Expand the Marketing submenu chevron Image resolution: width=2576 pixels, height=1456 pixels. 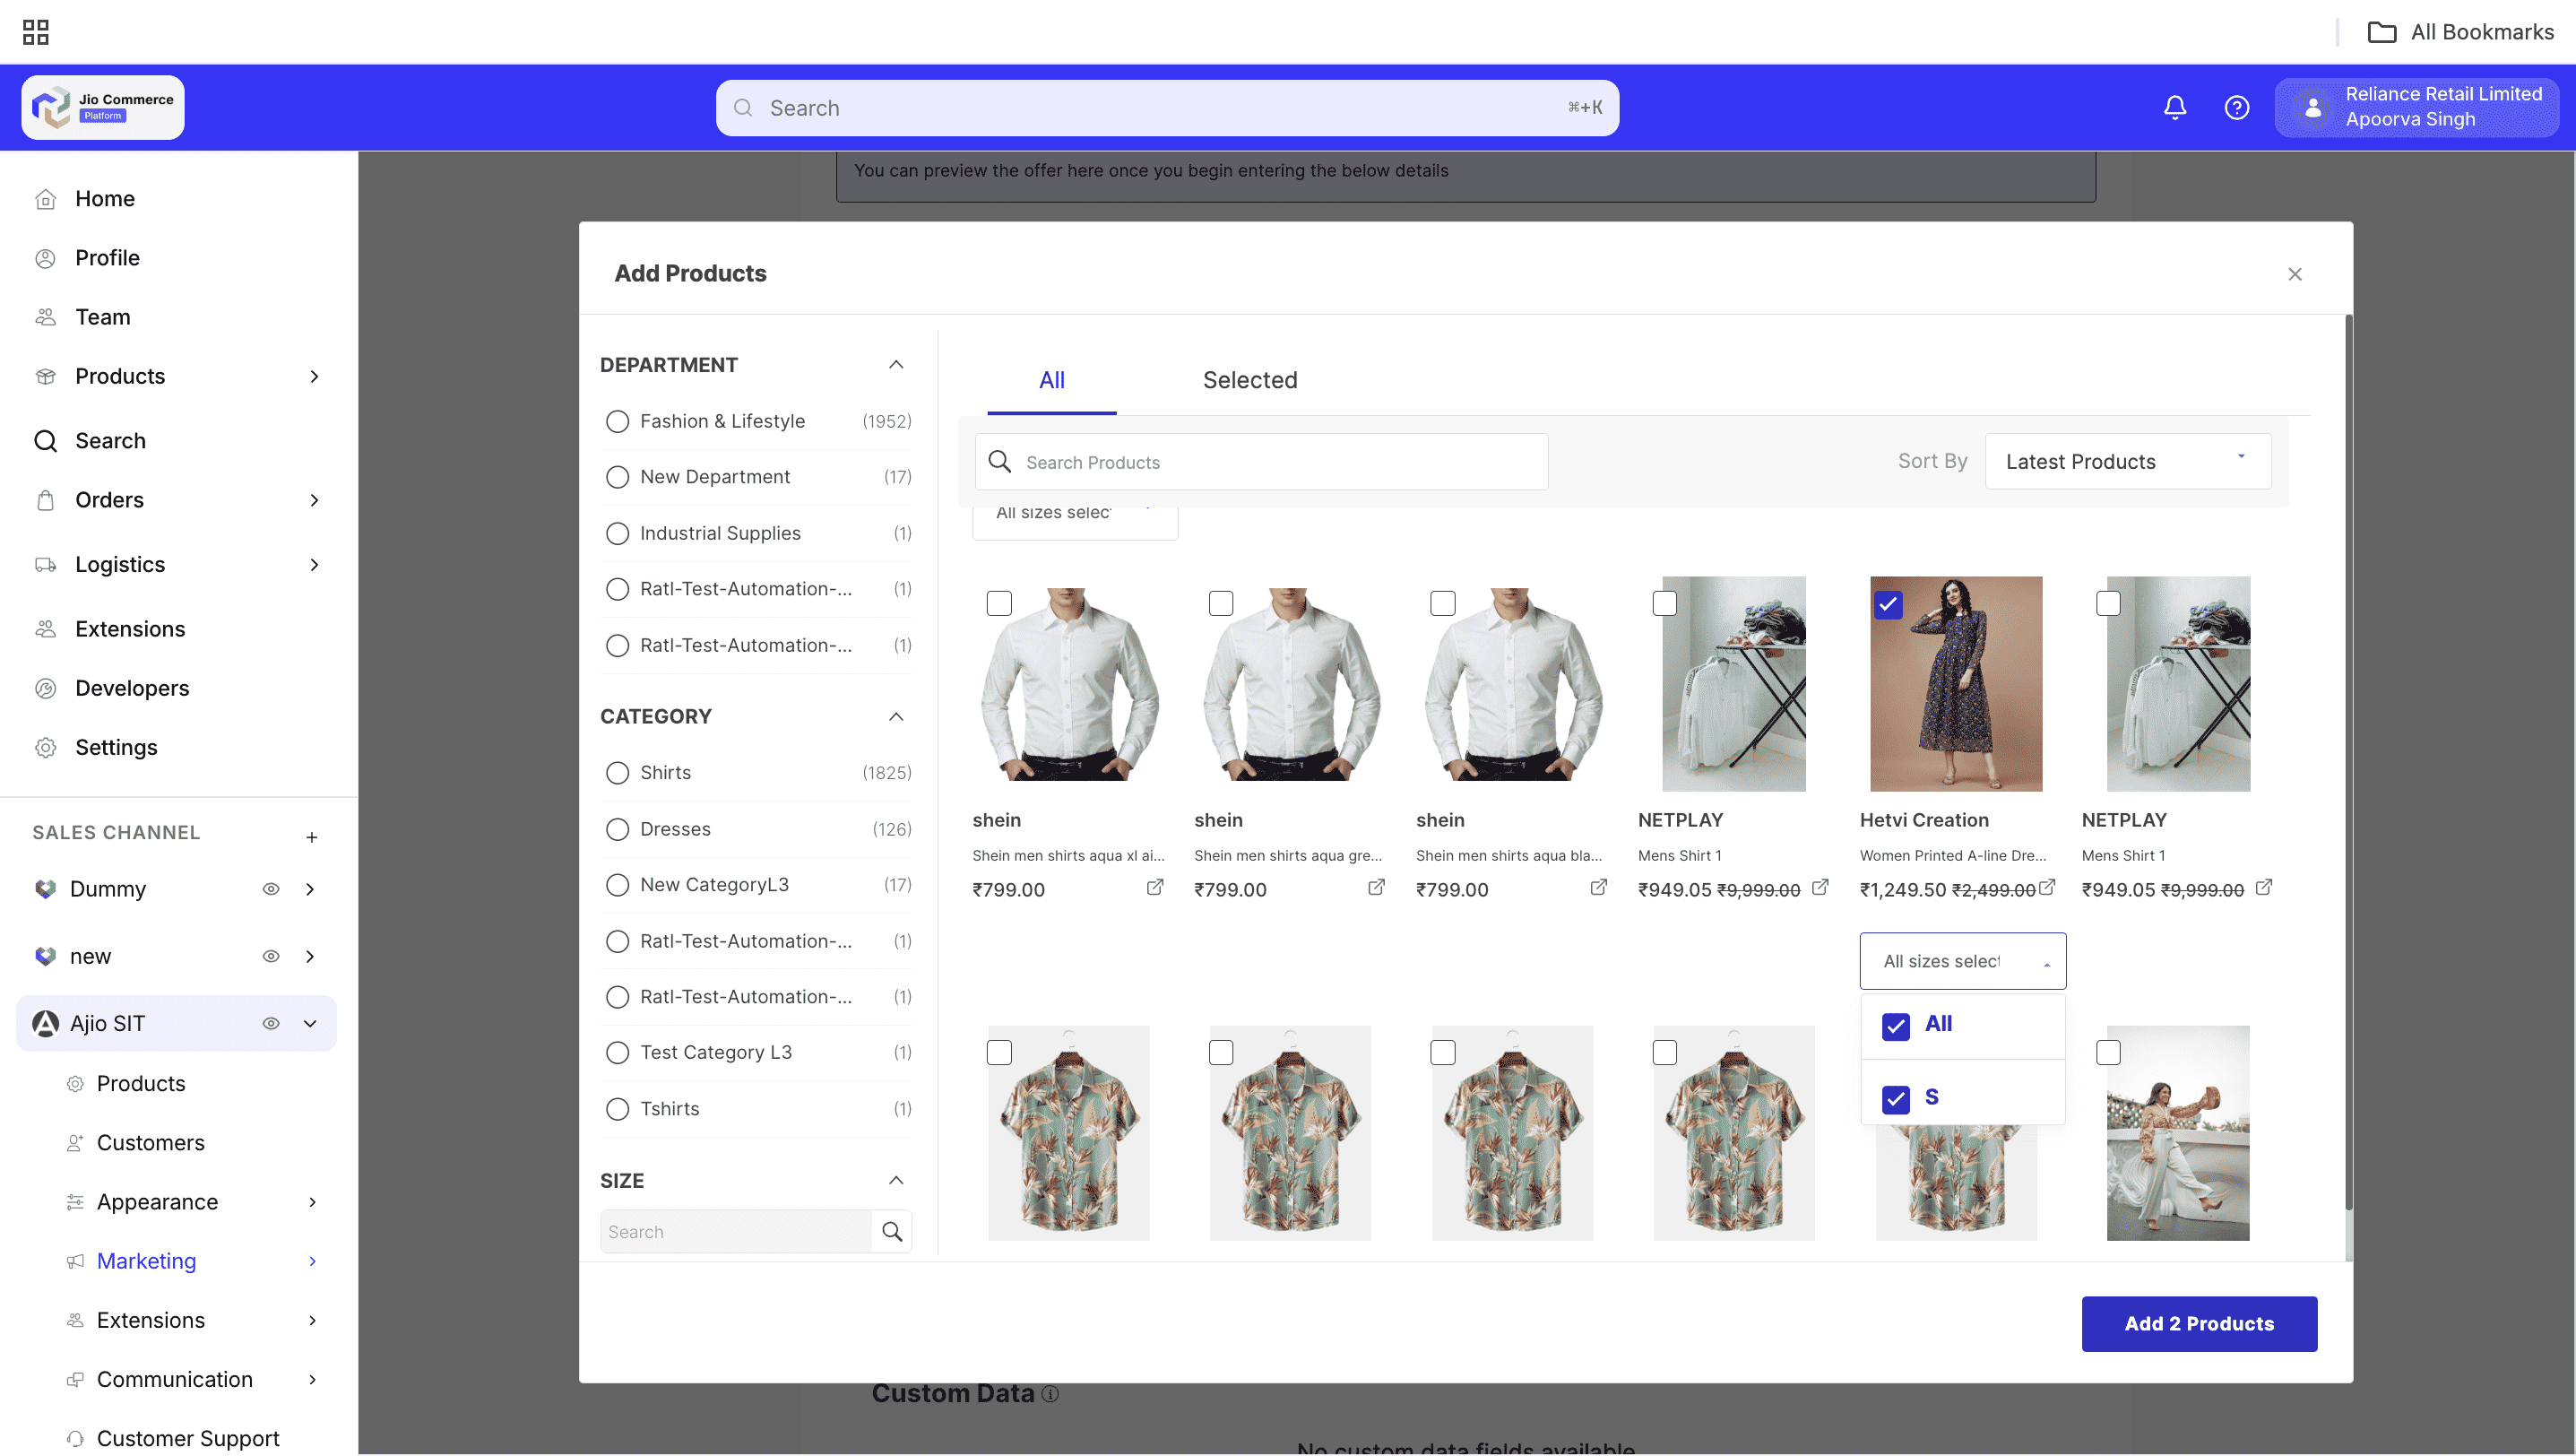pyautogui.click(x=312, y=1261)
